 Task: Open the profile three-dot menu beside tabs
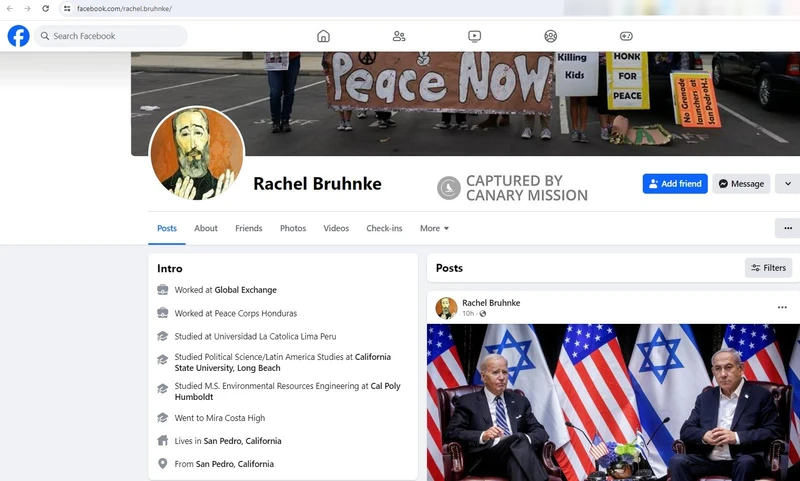point(788,228)
